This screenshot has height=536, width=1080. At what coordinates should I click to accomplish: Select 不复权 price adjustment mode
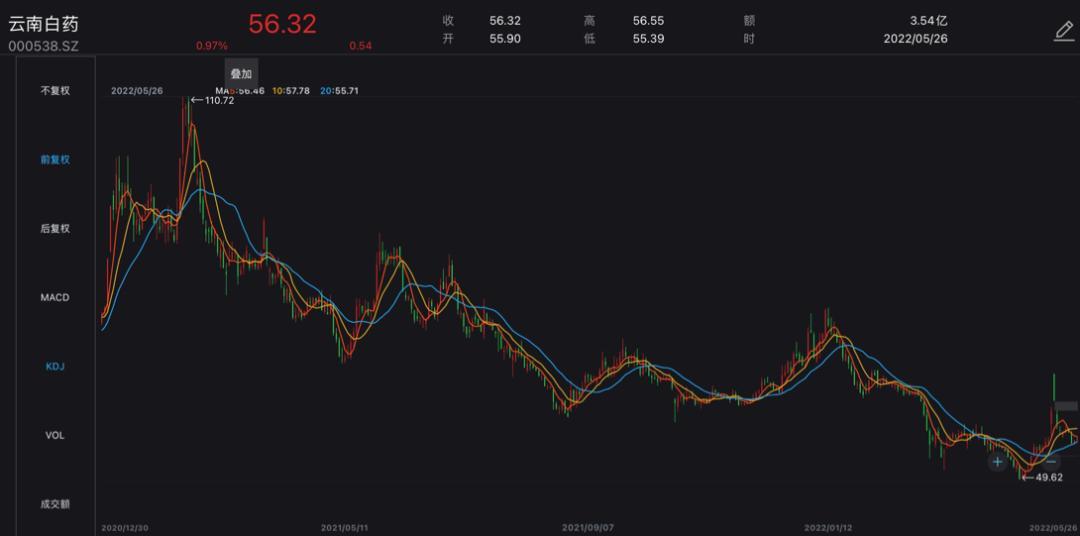tap(55, 90)
